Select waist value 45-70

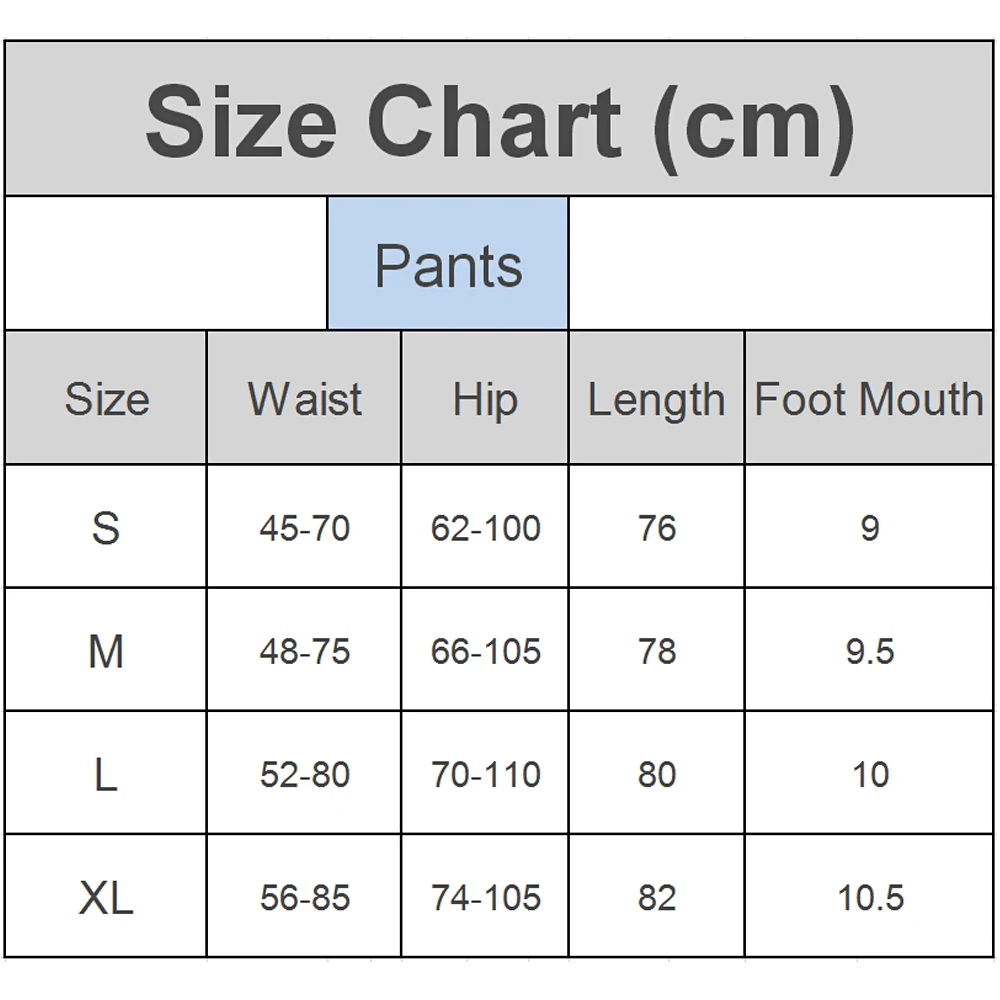[304, 527]
